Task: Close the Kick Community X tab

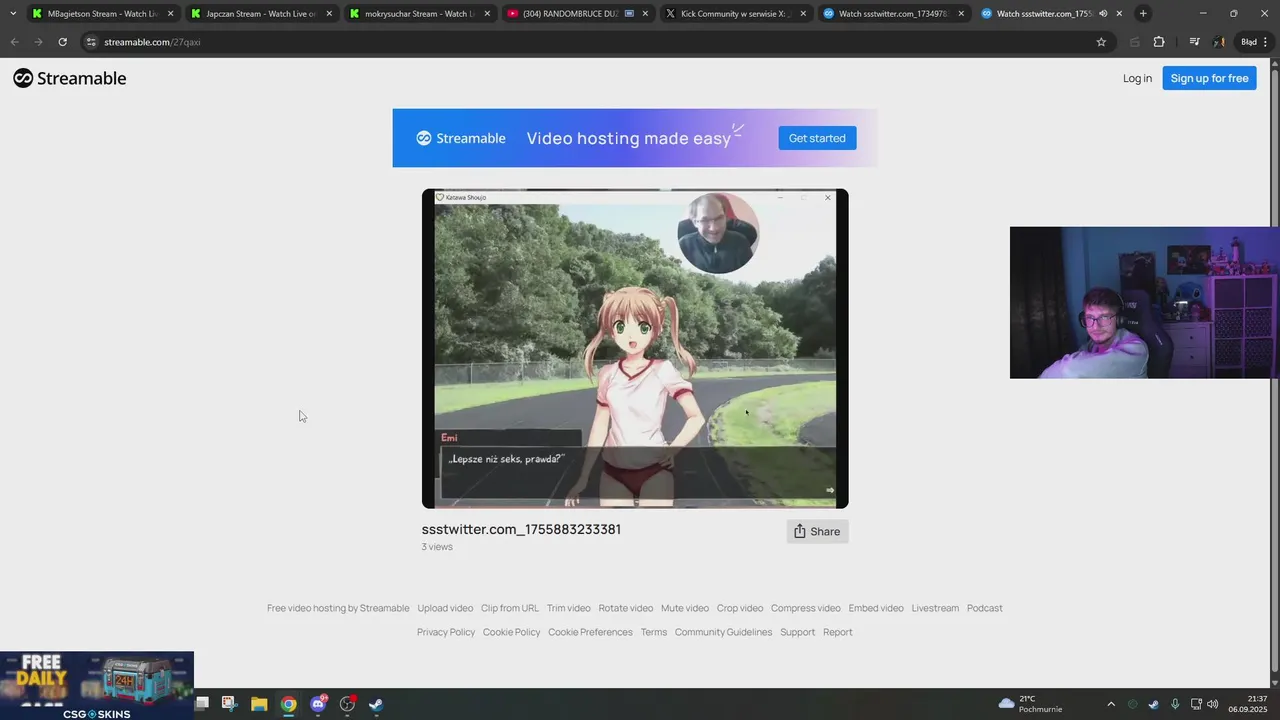Action: 803,14
